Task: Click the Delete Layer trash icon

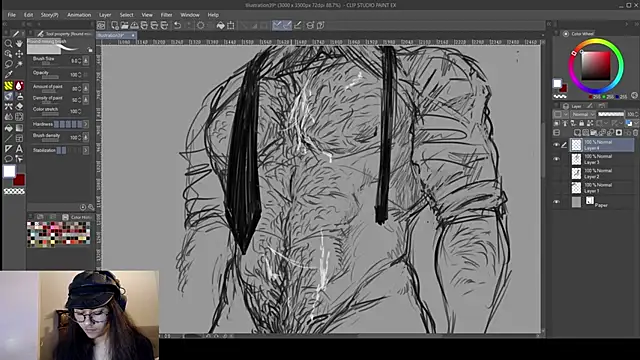Action: [635, 133]
